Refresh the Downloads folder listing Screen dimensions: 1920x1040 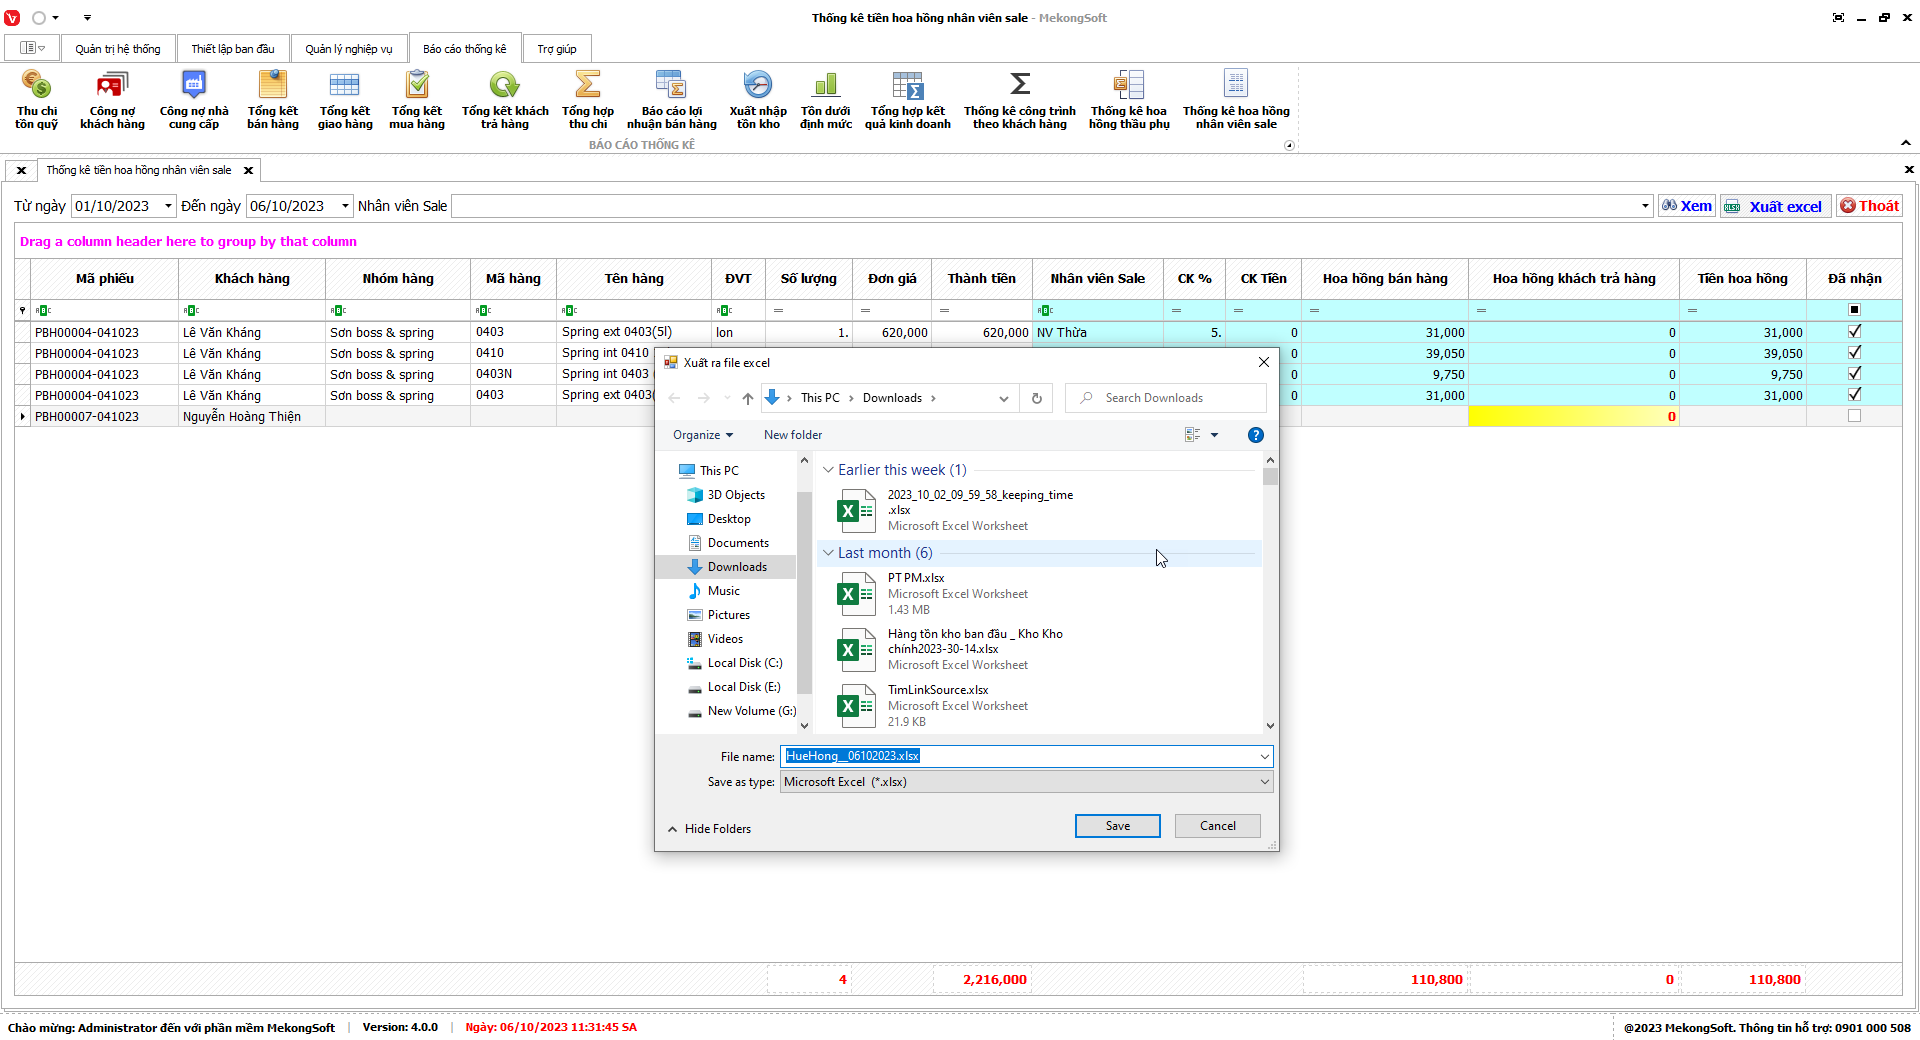1037,398
